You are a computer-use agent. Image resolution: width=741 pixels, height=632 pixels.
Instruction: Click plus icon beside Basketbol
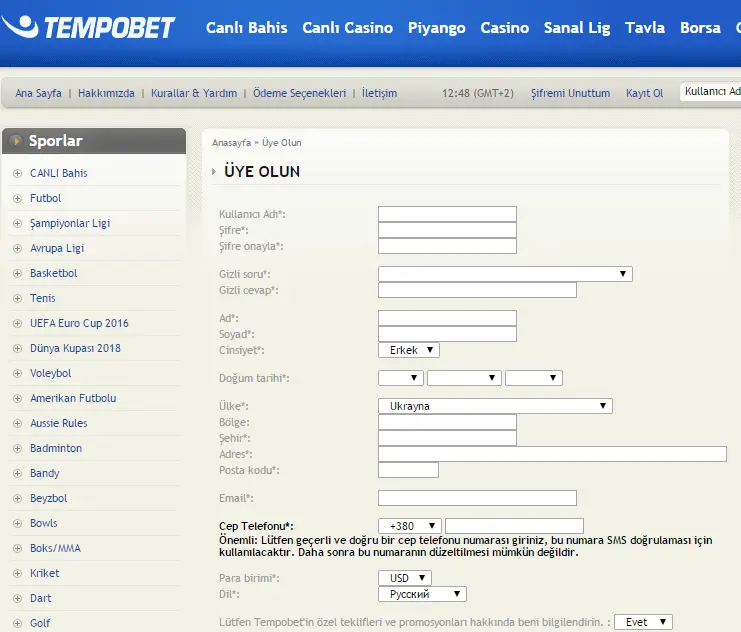(17, 274)
